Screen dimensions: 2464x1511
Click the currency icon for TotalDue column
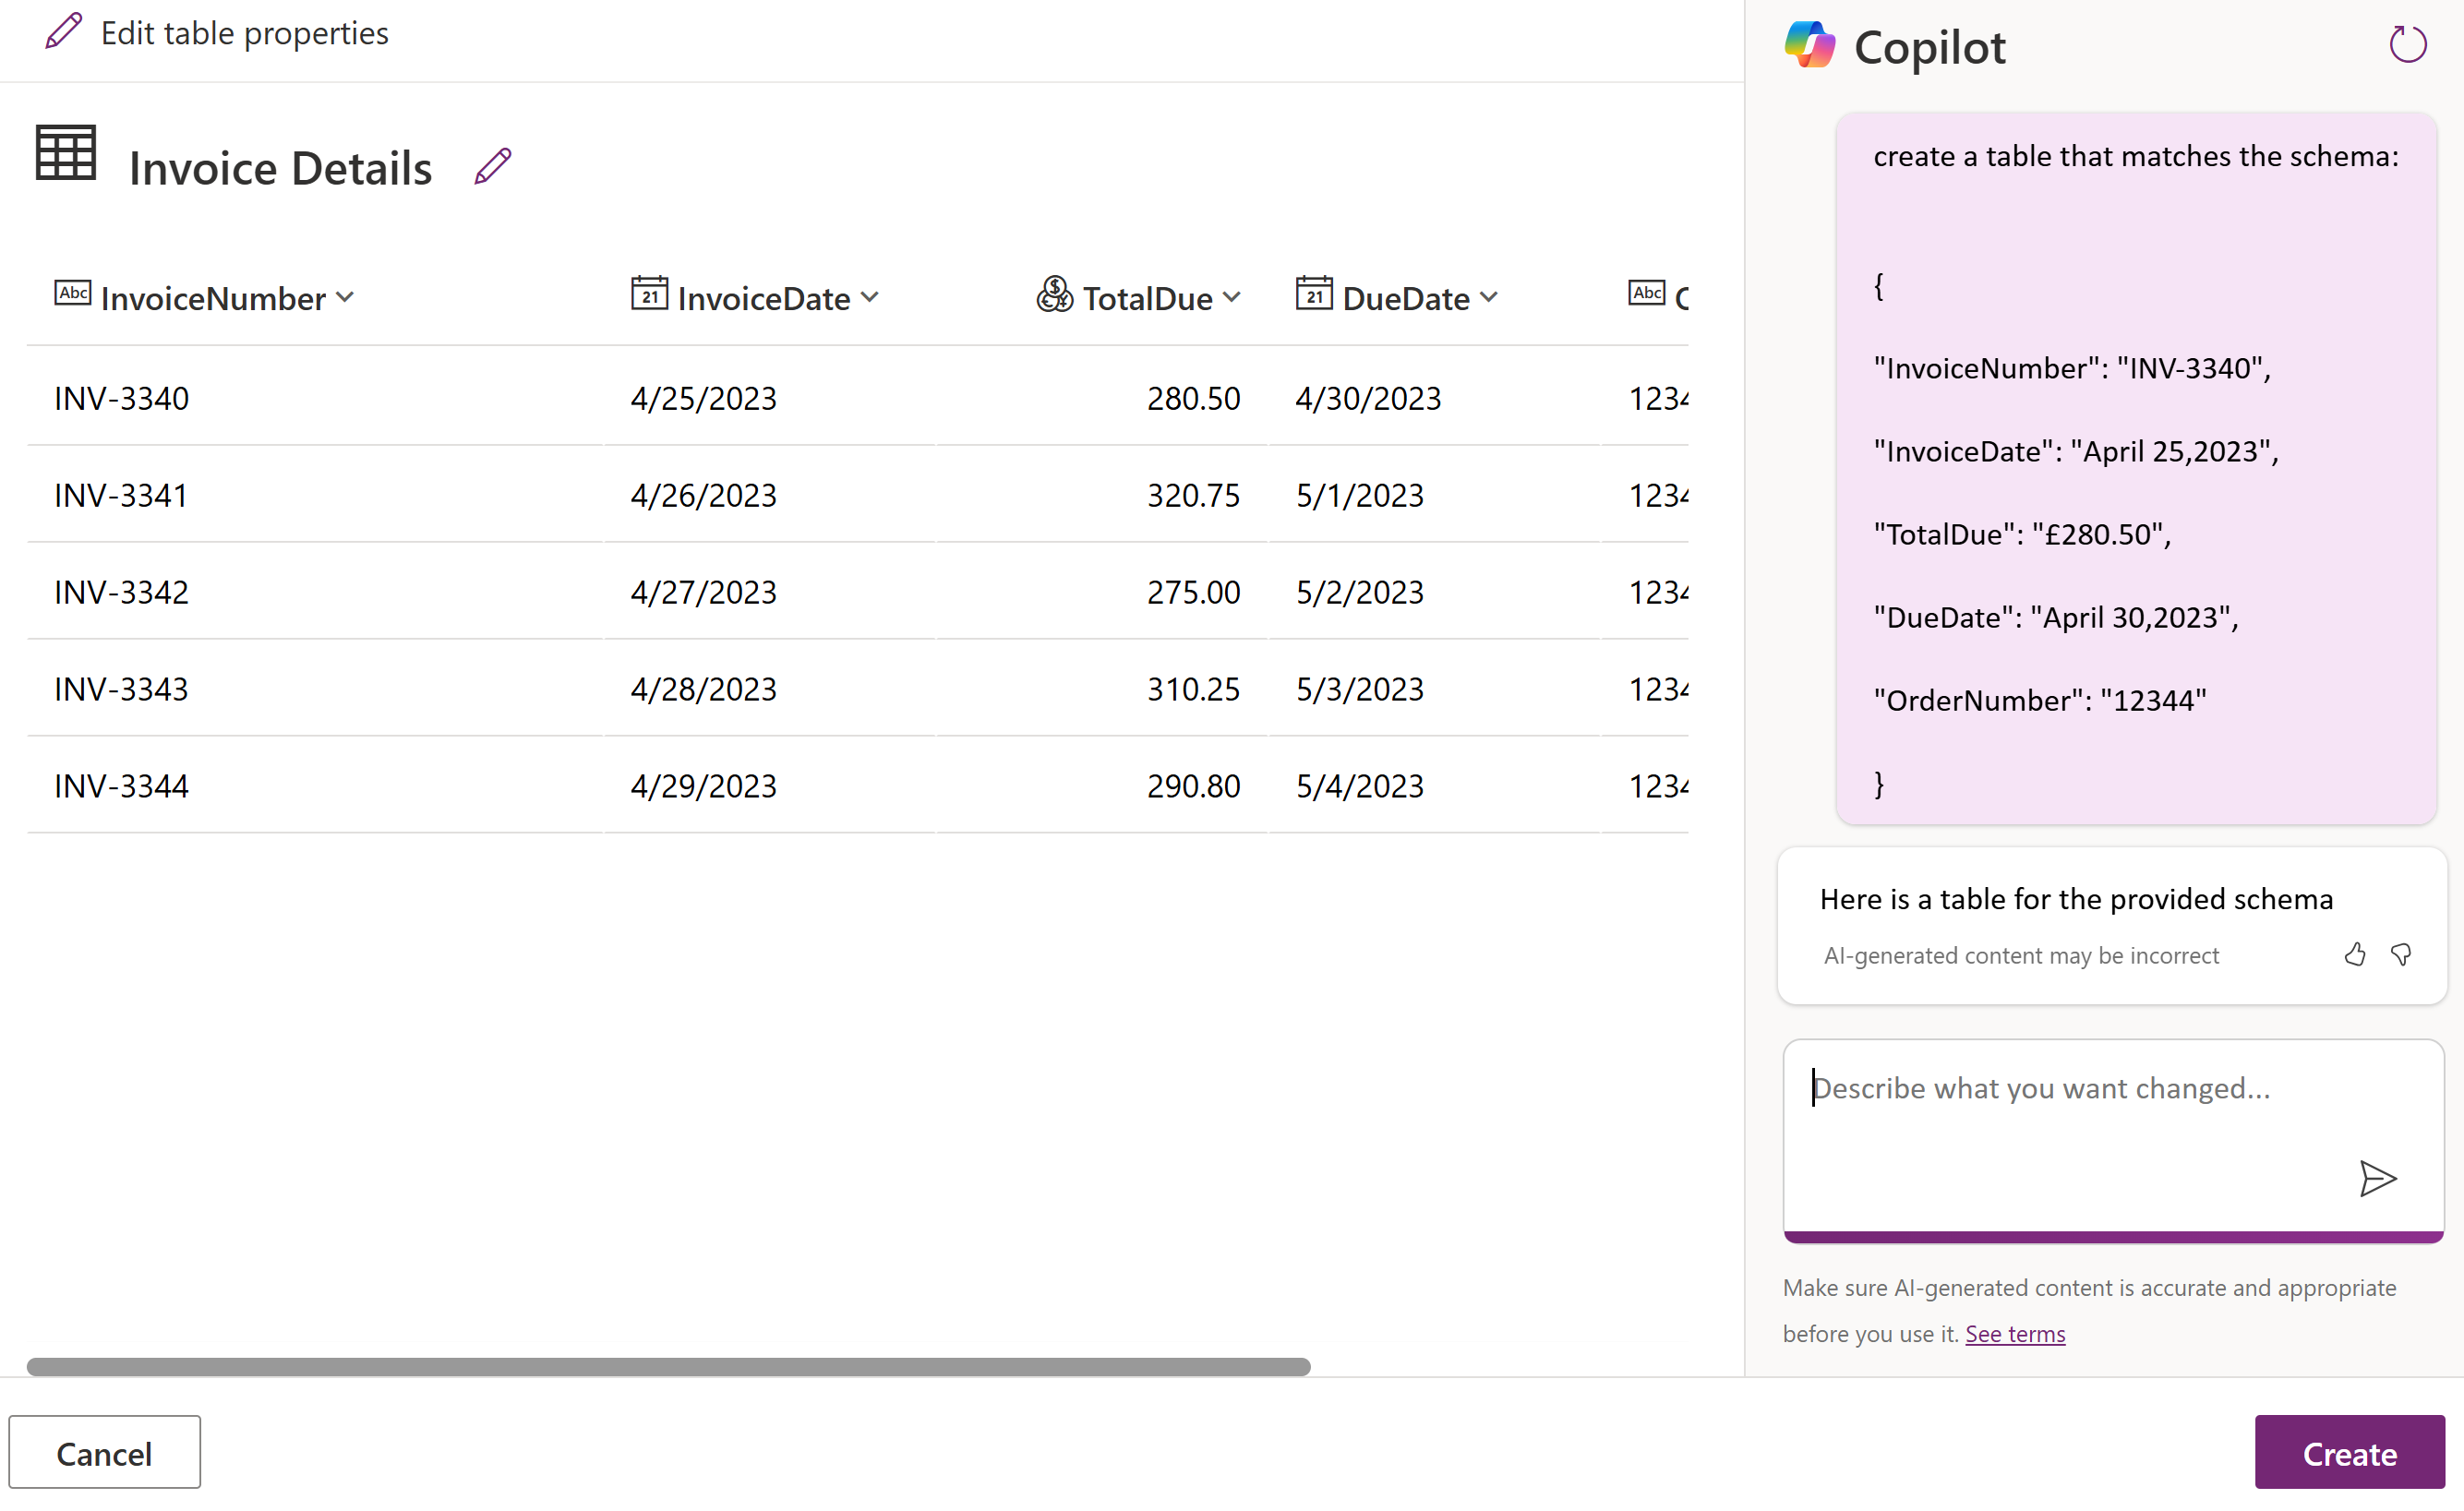(x=1054, y=294)
